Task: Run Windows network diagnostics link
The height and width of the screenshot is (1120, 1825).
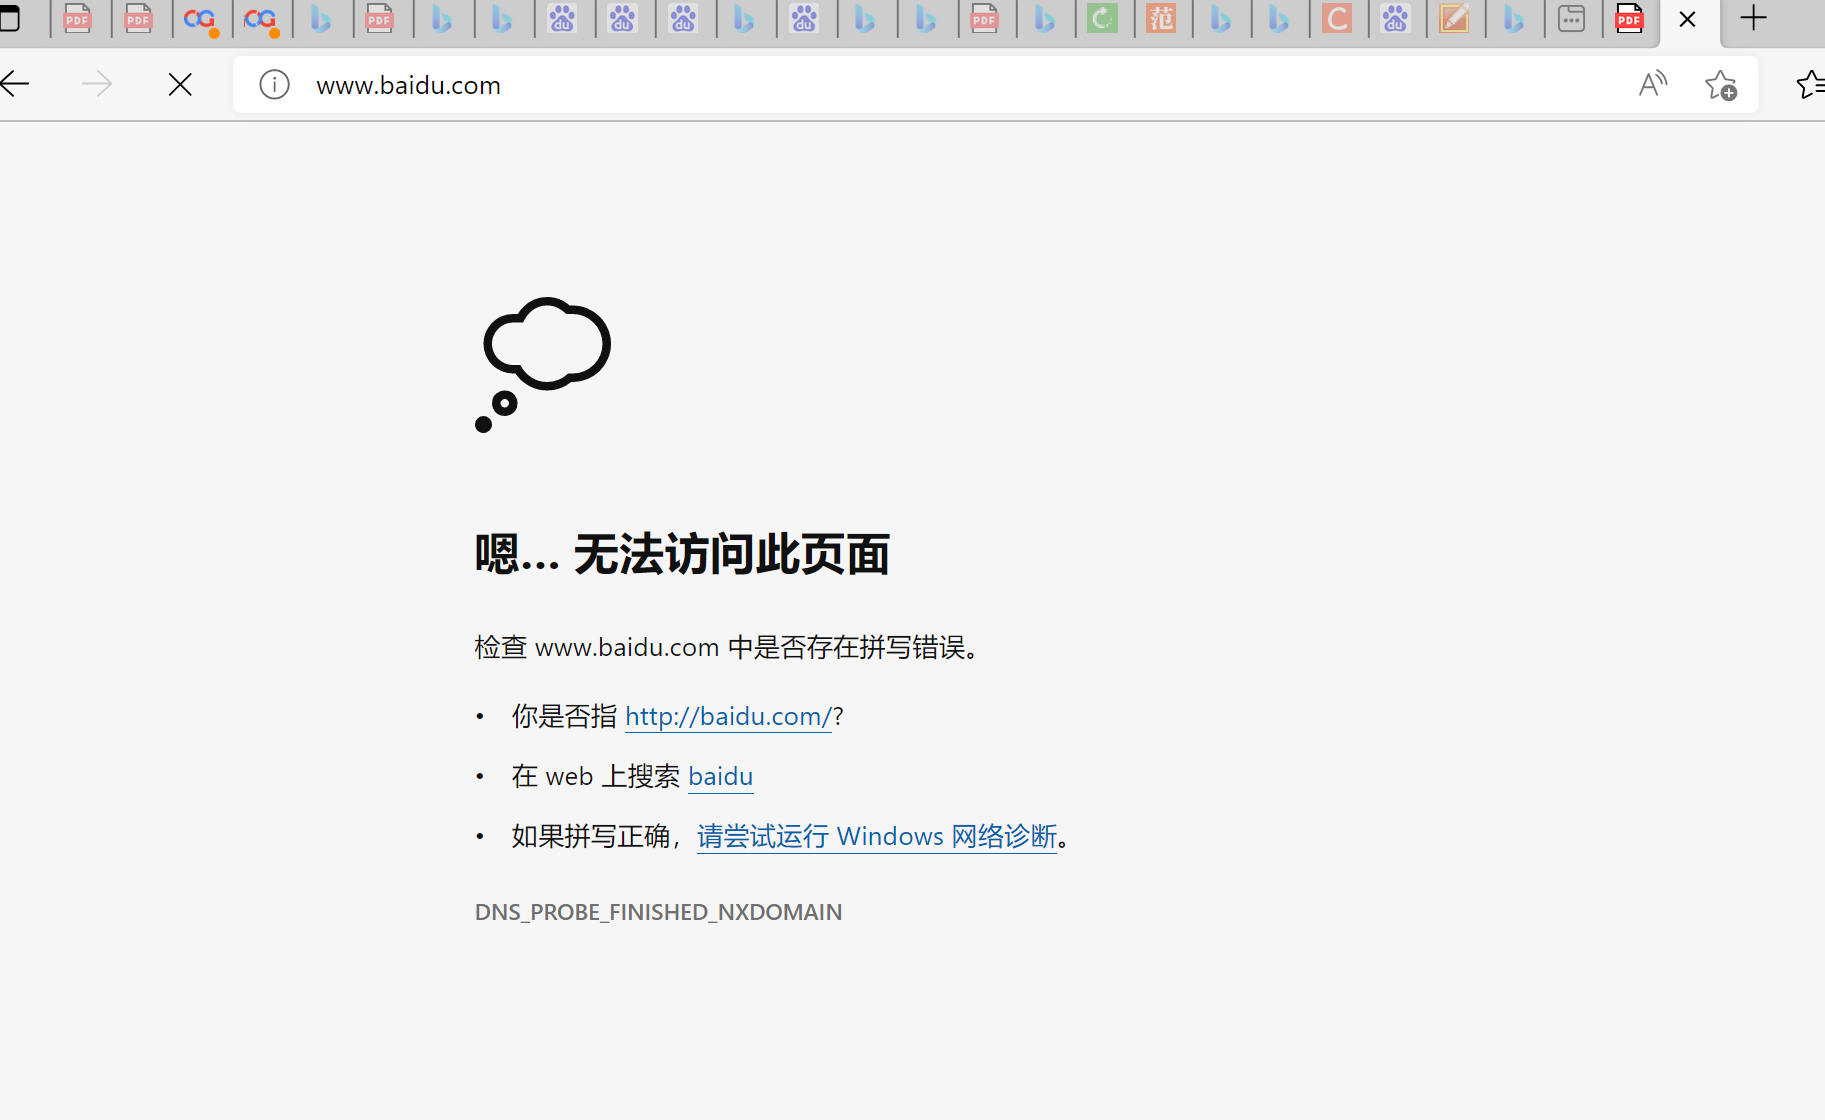Action: pyautogui.click(x=877, y=836)
